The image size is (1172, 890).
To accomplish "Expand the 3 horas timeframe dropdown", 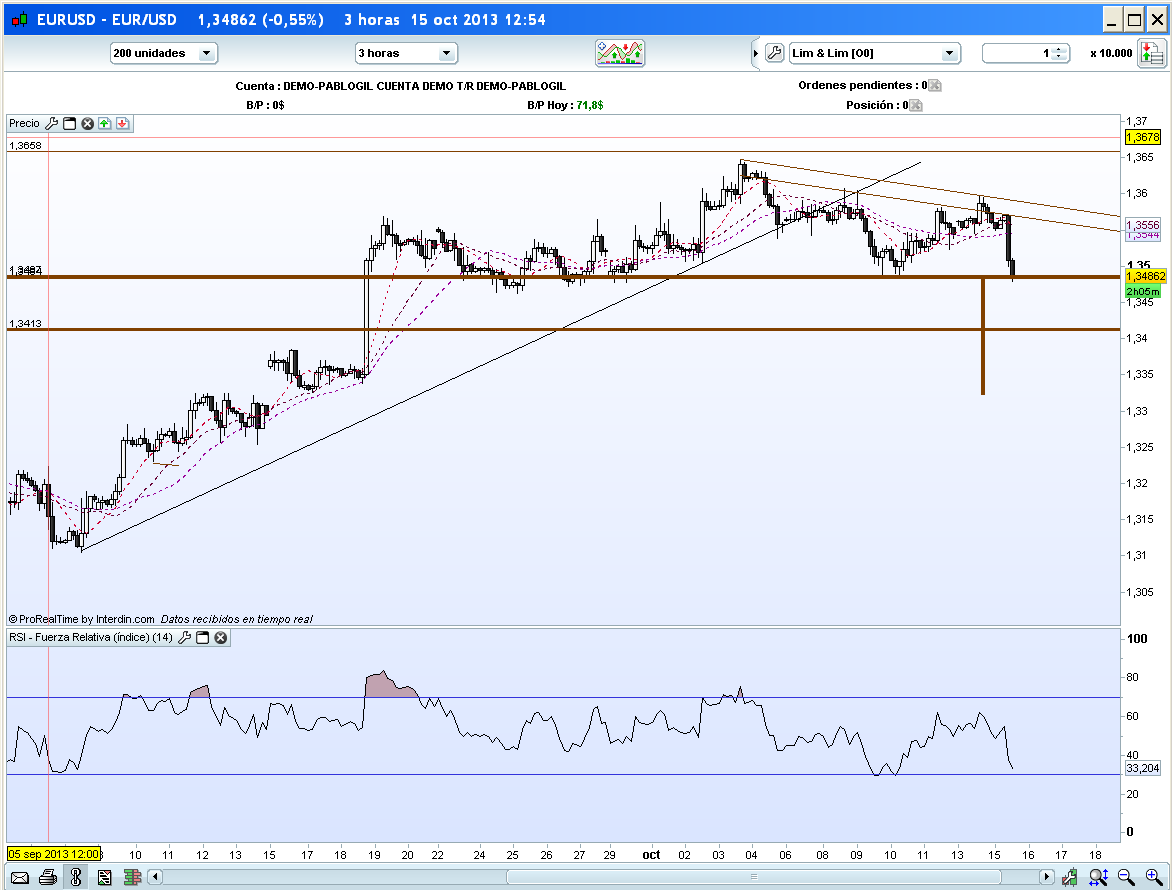I will (x=405, y=53).
